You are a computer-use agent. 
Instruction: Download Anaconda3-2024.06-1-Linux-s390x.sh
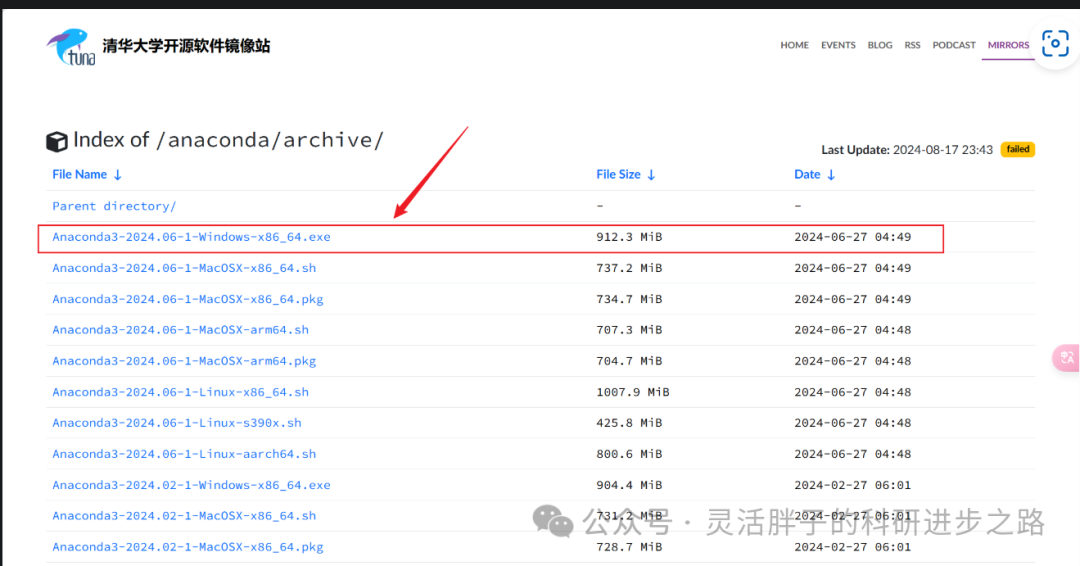(177, 423)
